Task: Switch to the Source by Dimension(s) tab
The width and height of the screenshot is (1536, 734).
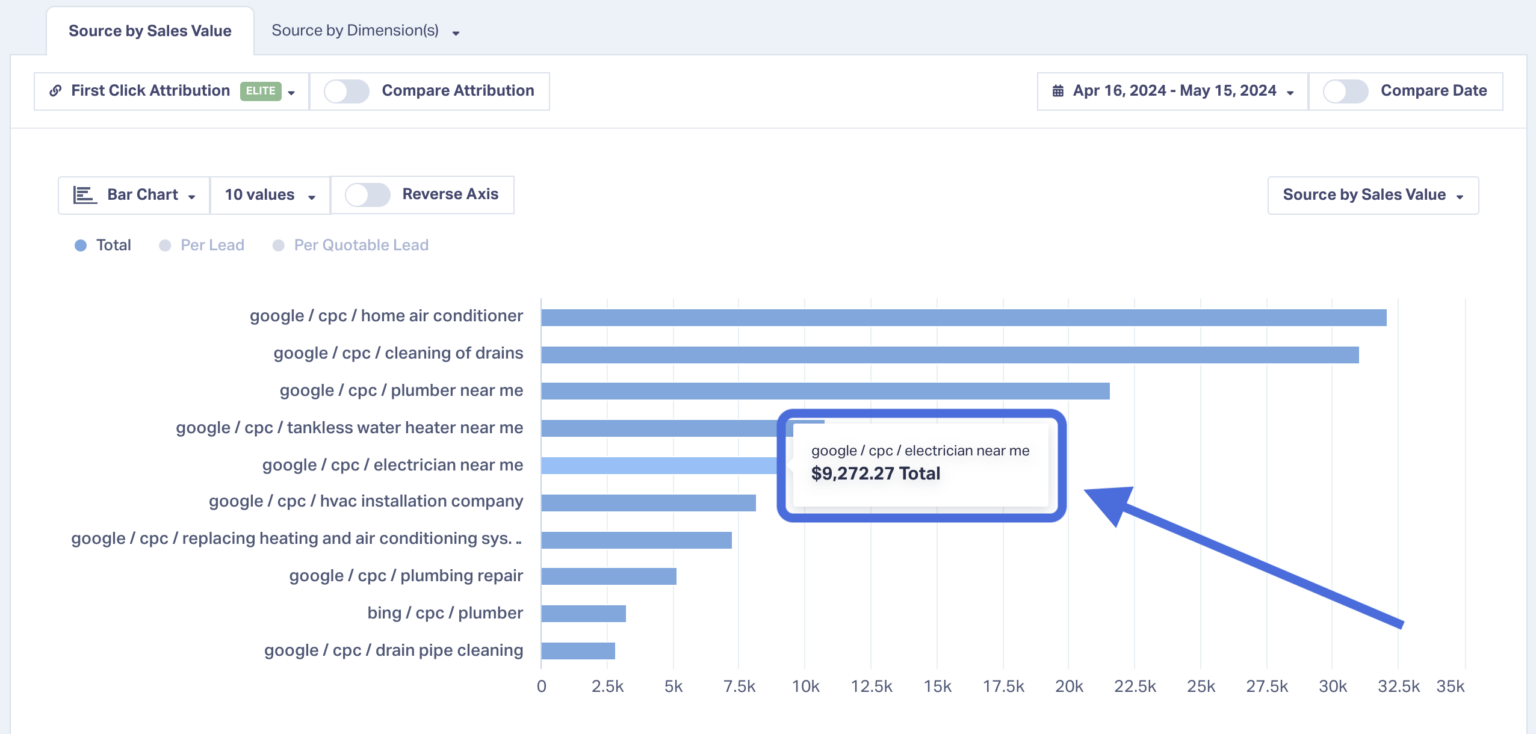Action: (356, 30)
